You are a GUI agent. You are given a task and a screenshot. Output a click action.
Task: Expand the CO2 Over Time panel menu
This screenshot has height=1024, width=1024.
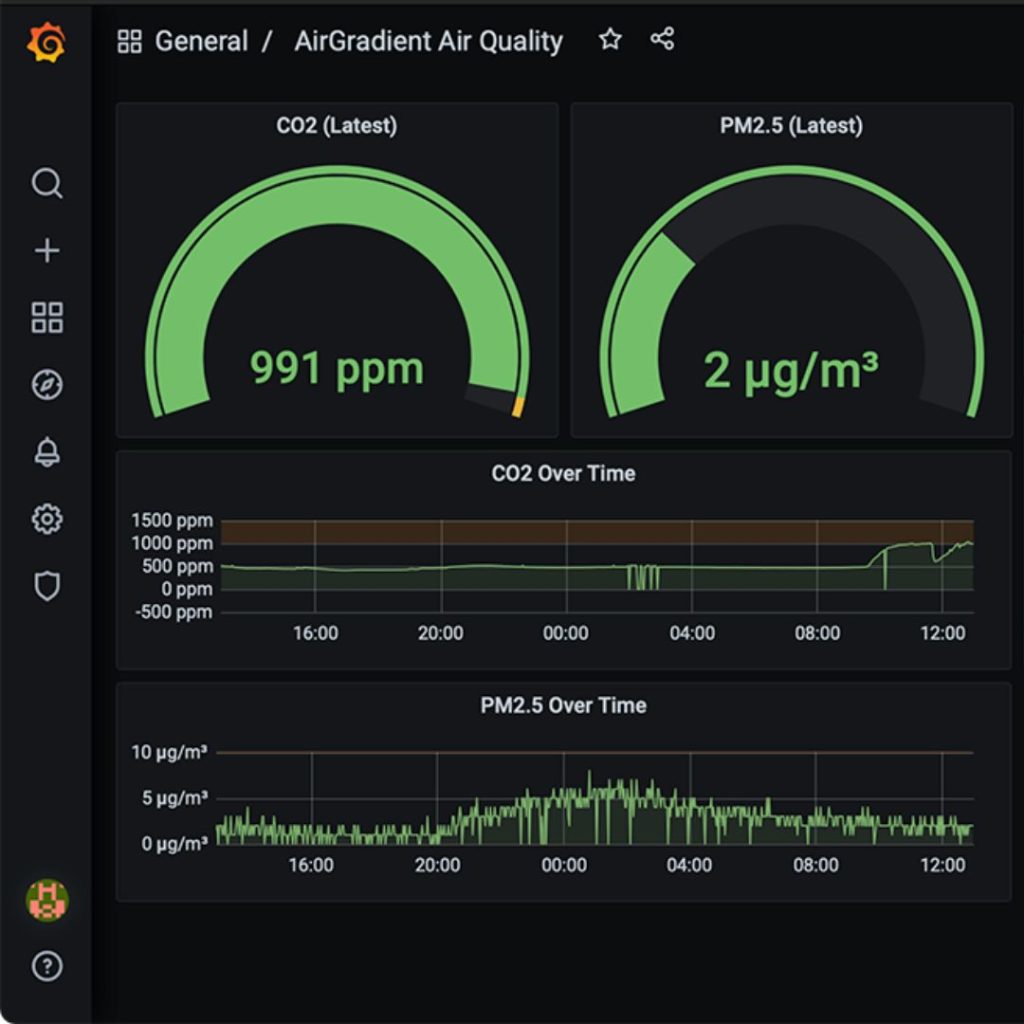[x=563, y=474]
